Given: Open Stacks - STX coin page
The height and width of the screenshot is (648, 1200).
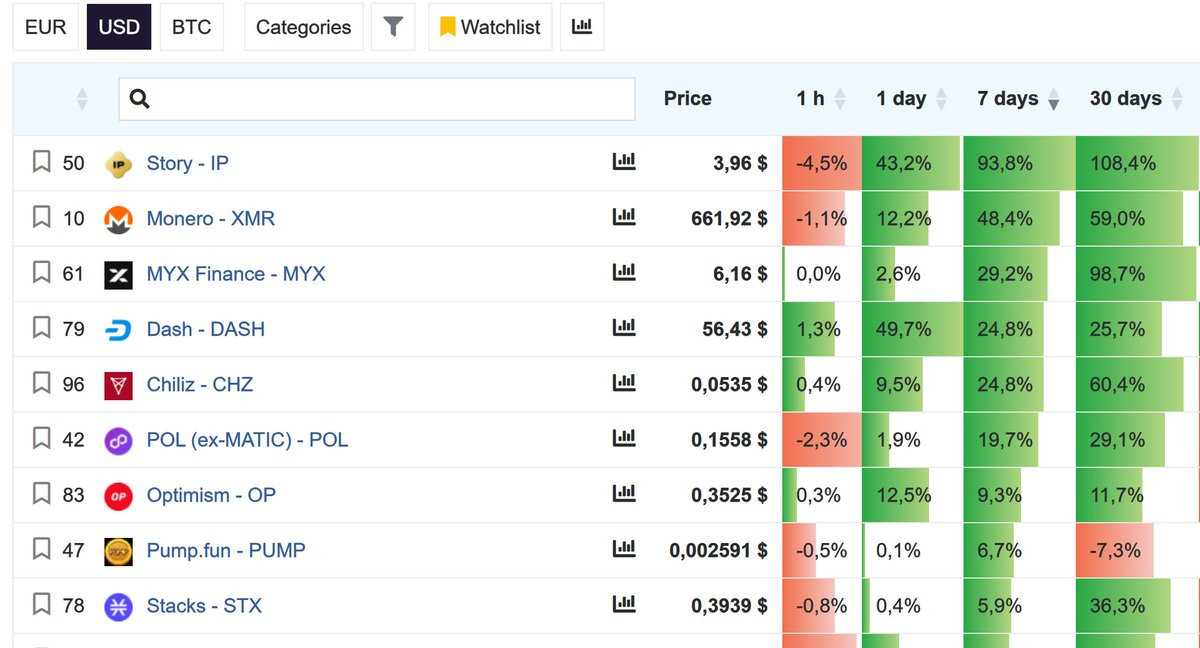Looking at the screenshot, I should [x=204, y=605].
